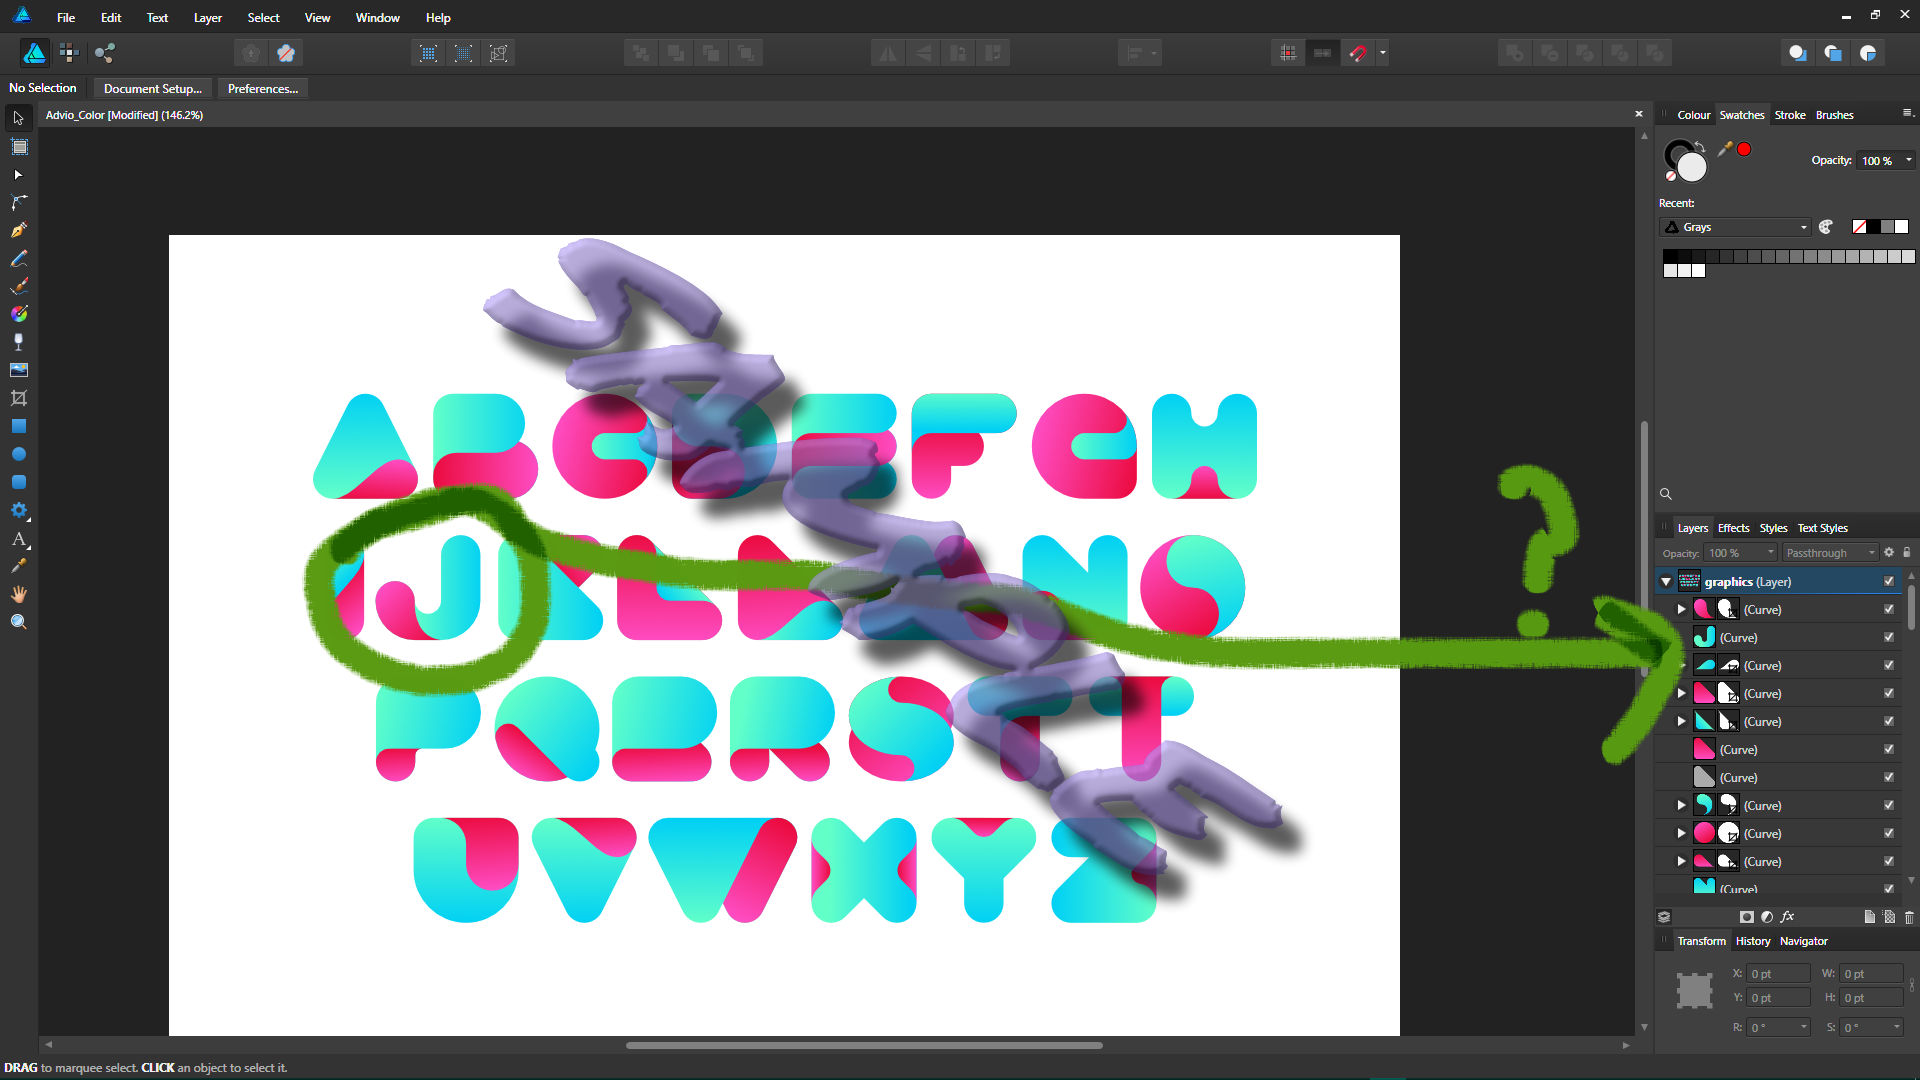Select the Corner tool
Viewport: 1920px width, 1080px height.
click(x=18, y=203)
